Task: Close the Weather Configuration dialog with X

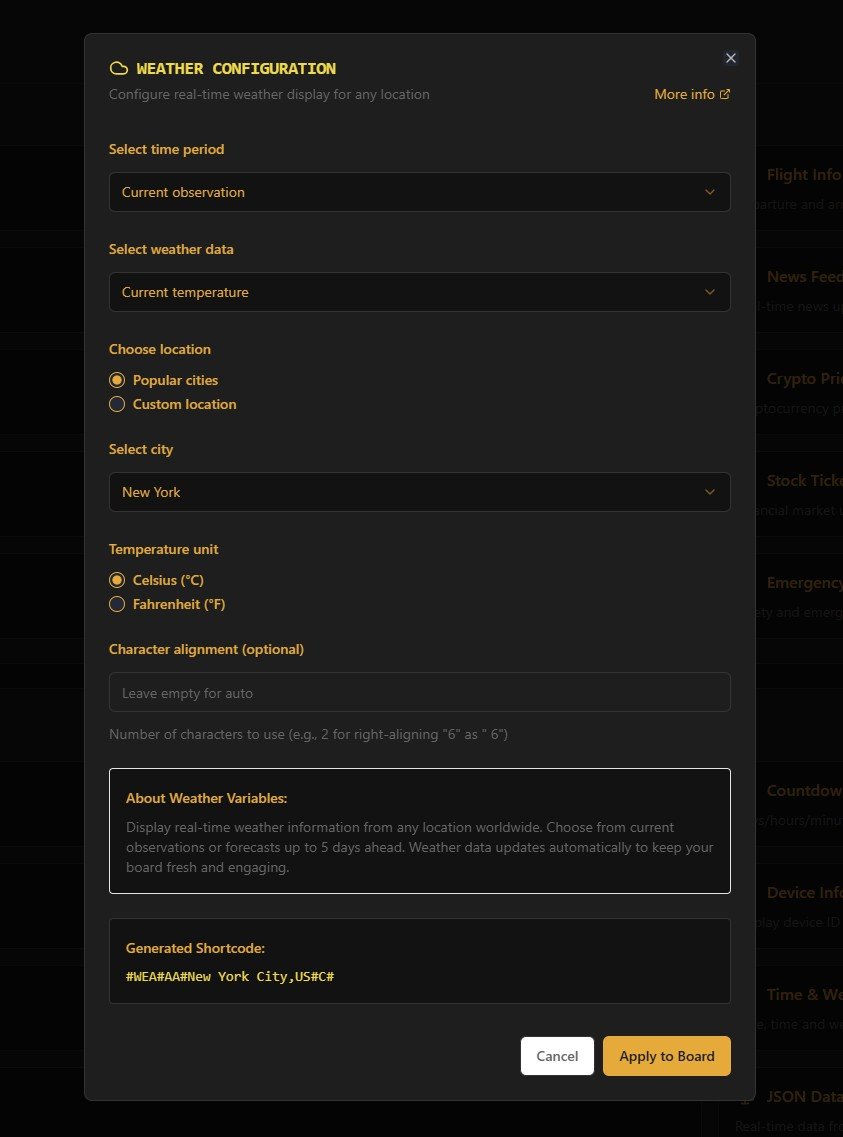Action: 730,58
